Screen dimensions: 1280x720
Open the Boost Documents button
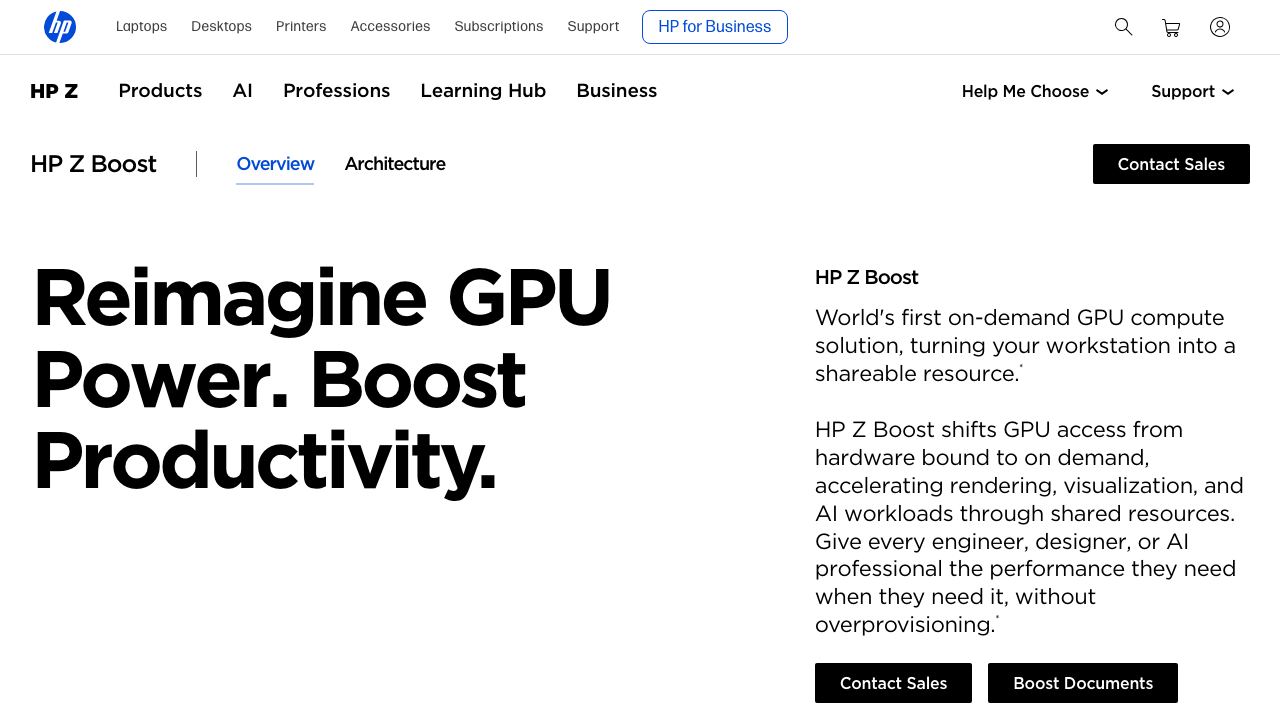(1083, 683)
